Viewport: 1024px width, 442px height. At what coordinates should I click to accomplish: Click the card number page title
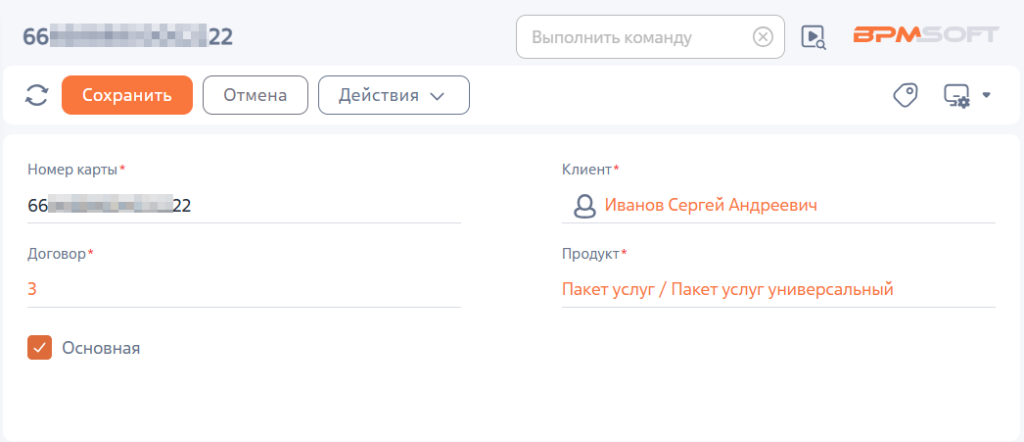(128, 37)
